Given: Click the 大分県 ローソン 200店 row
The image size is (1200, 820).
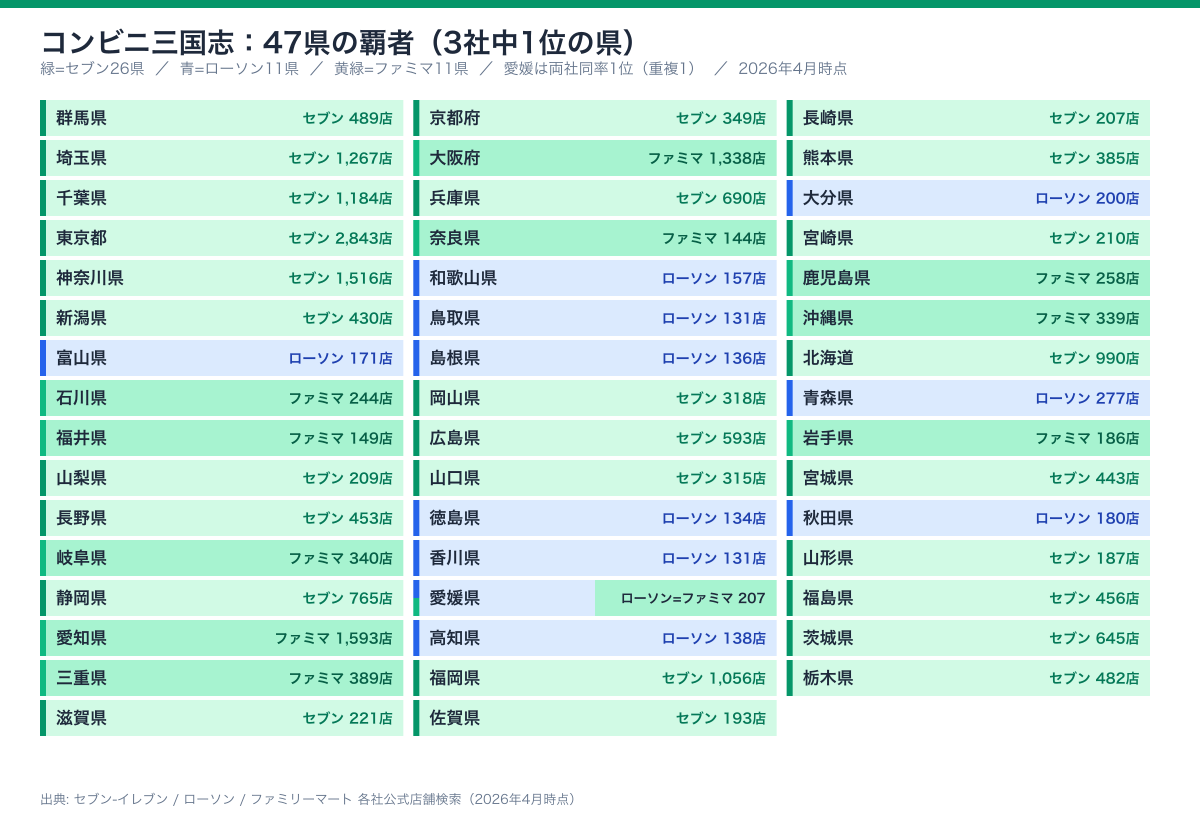Looking at the screenshot, I should point(968,198).
